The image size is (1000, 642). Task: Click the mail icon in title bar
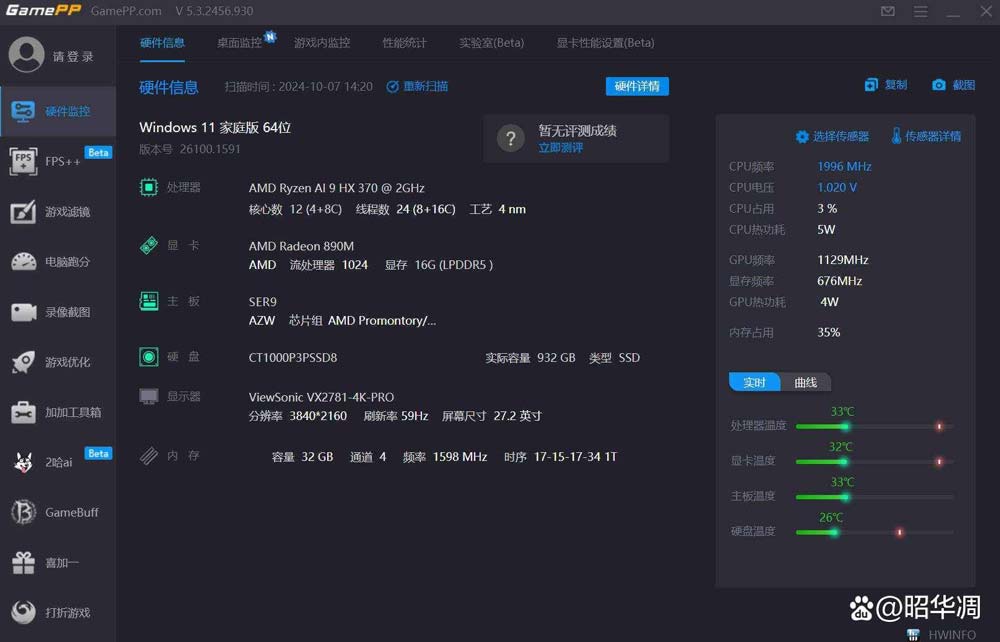click(x=888, y=11)
